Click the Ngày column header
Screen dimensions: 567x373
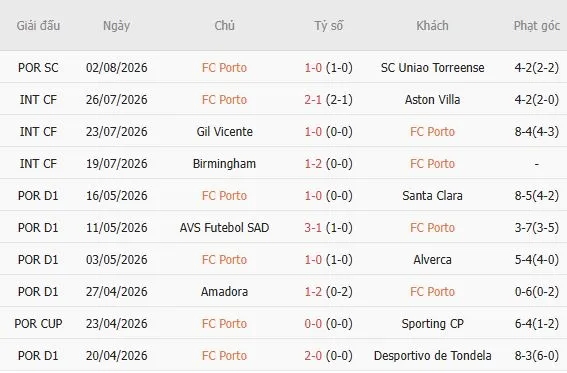[x=116, y=26]
